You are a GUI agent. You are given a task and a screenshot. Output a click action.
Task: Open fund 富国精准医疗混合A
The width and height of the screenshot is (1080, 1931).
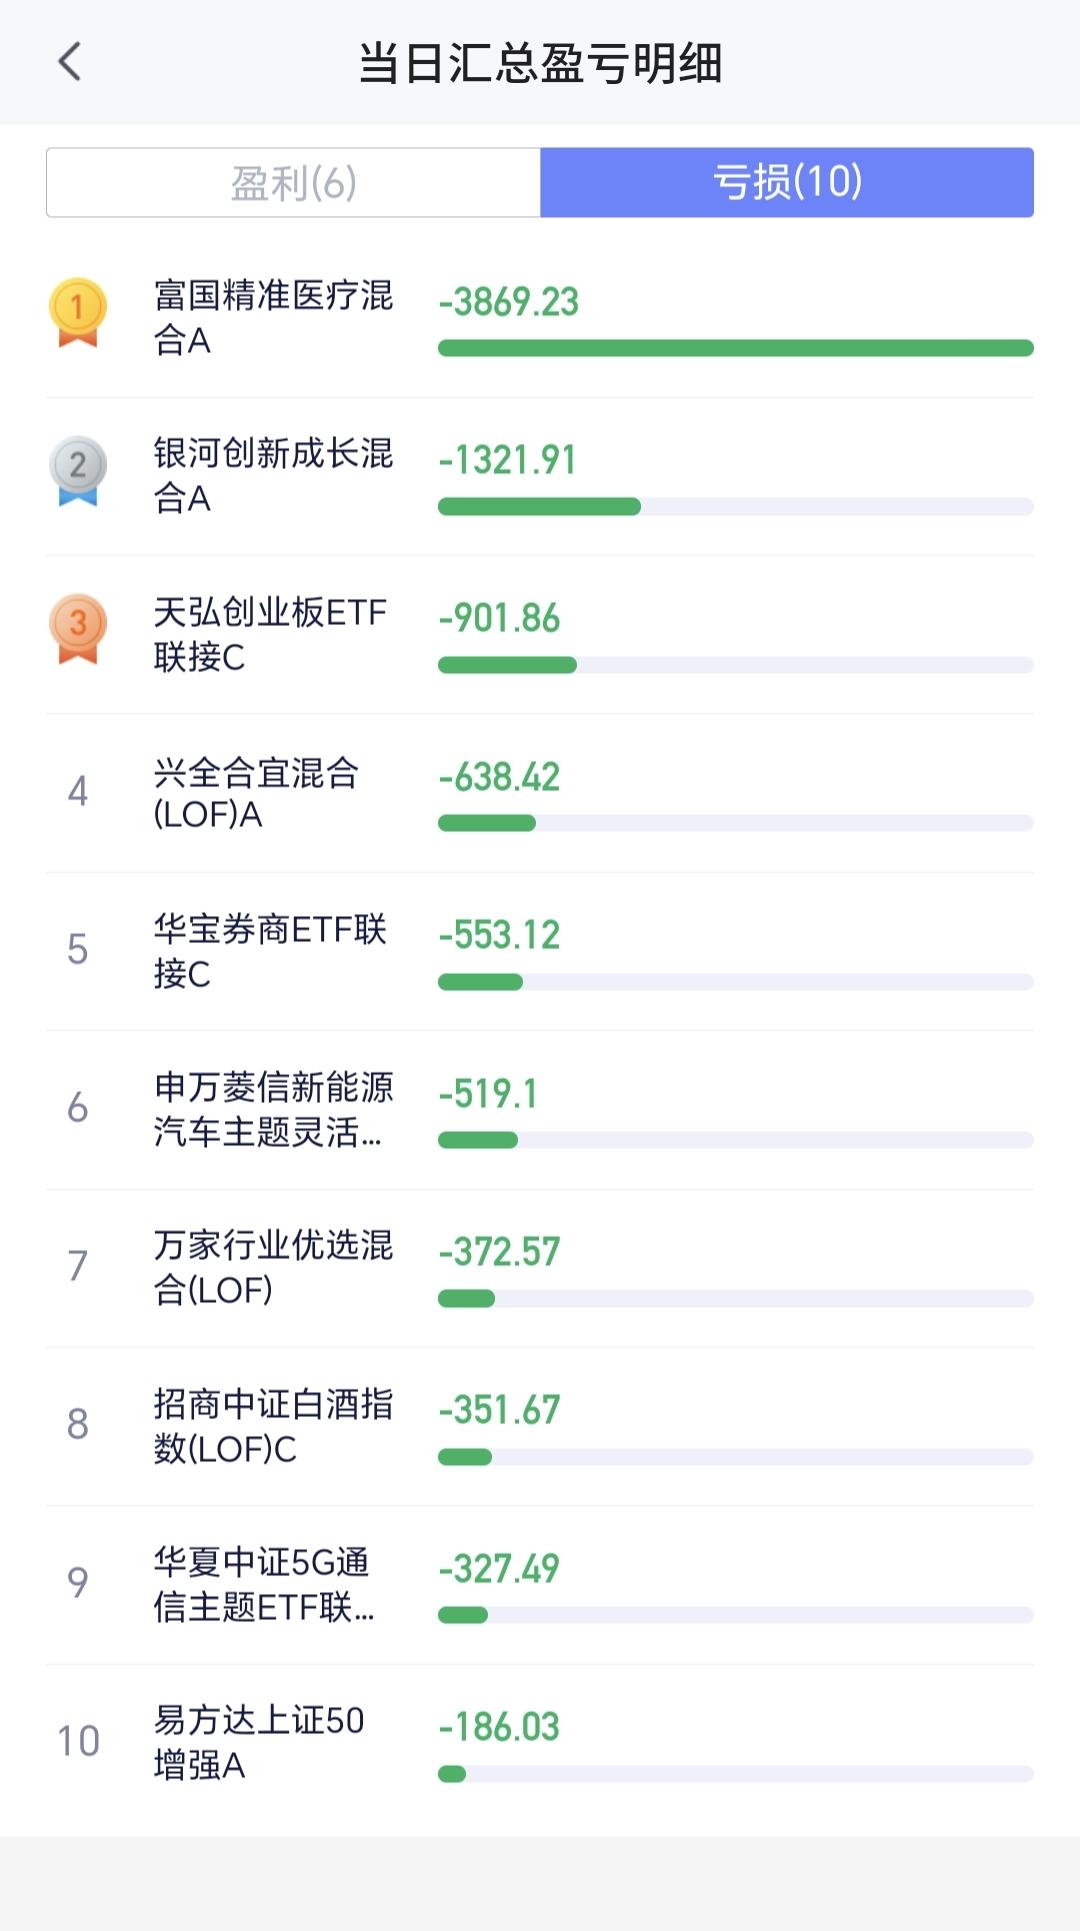point(273,317)
